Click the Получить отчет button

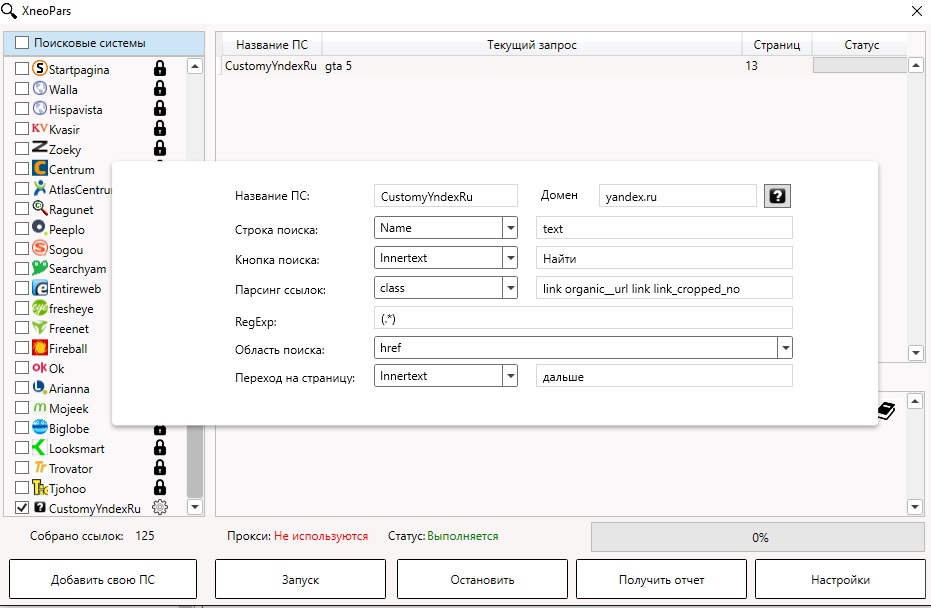coord(661,580)
